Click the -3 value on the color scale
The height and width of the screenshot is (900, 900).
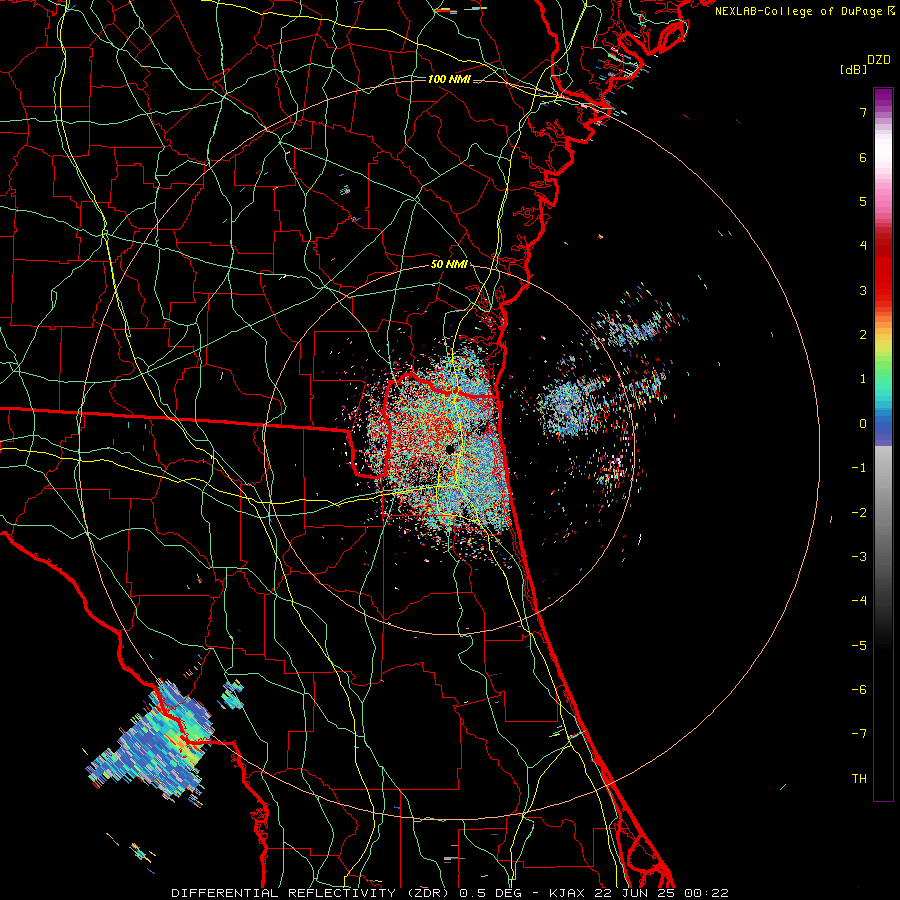tap(859, 556)
